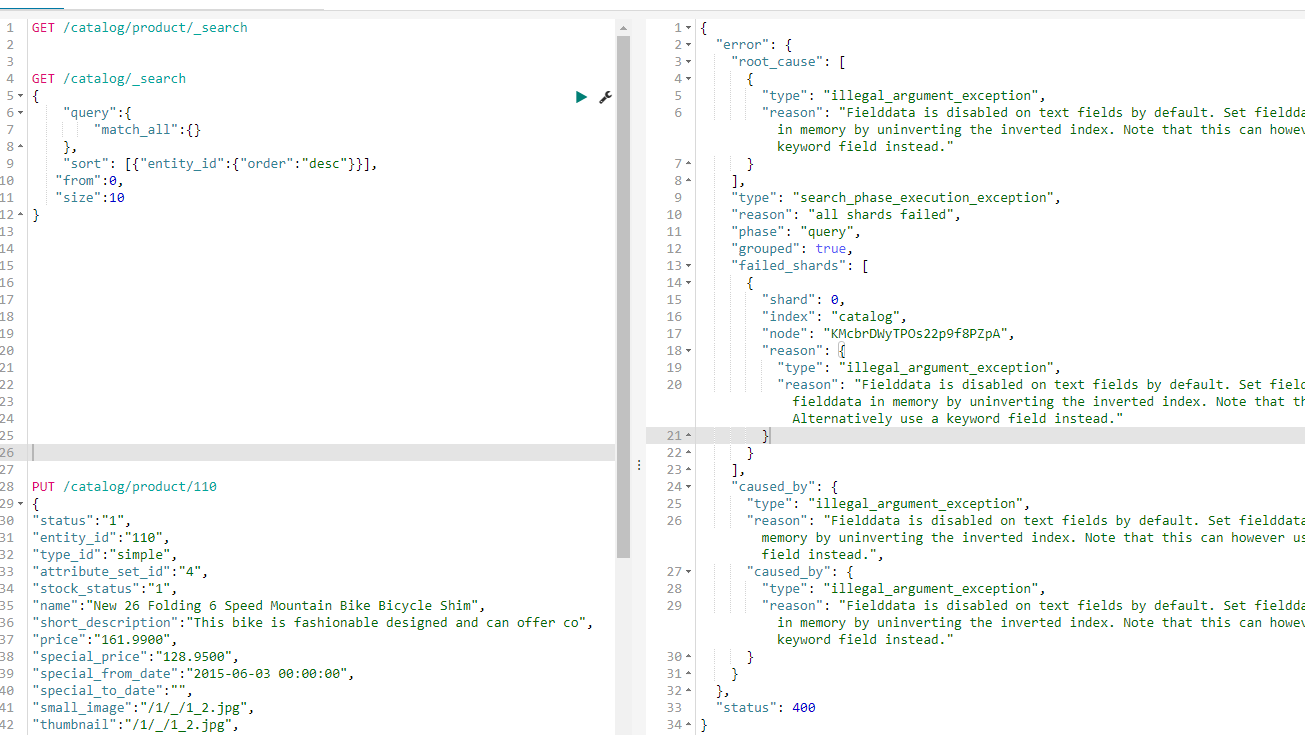Collapse the whole response at output line 1
This screenshot has width=1305, height=735.
pos(689,28)
